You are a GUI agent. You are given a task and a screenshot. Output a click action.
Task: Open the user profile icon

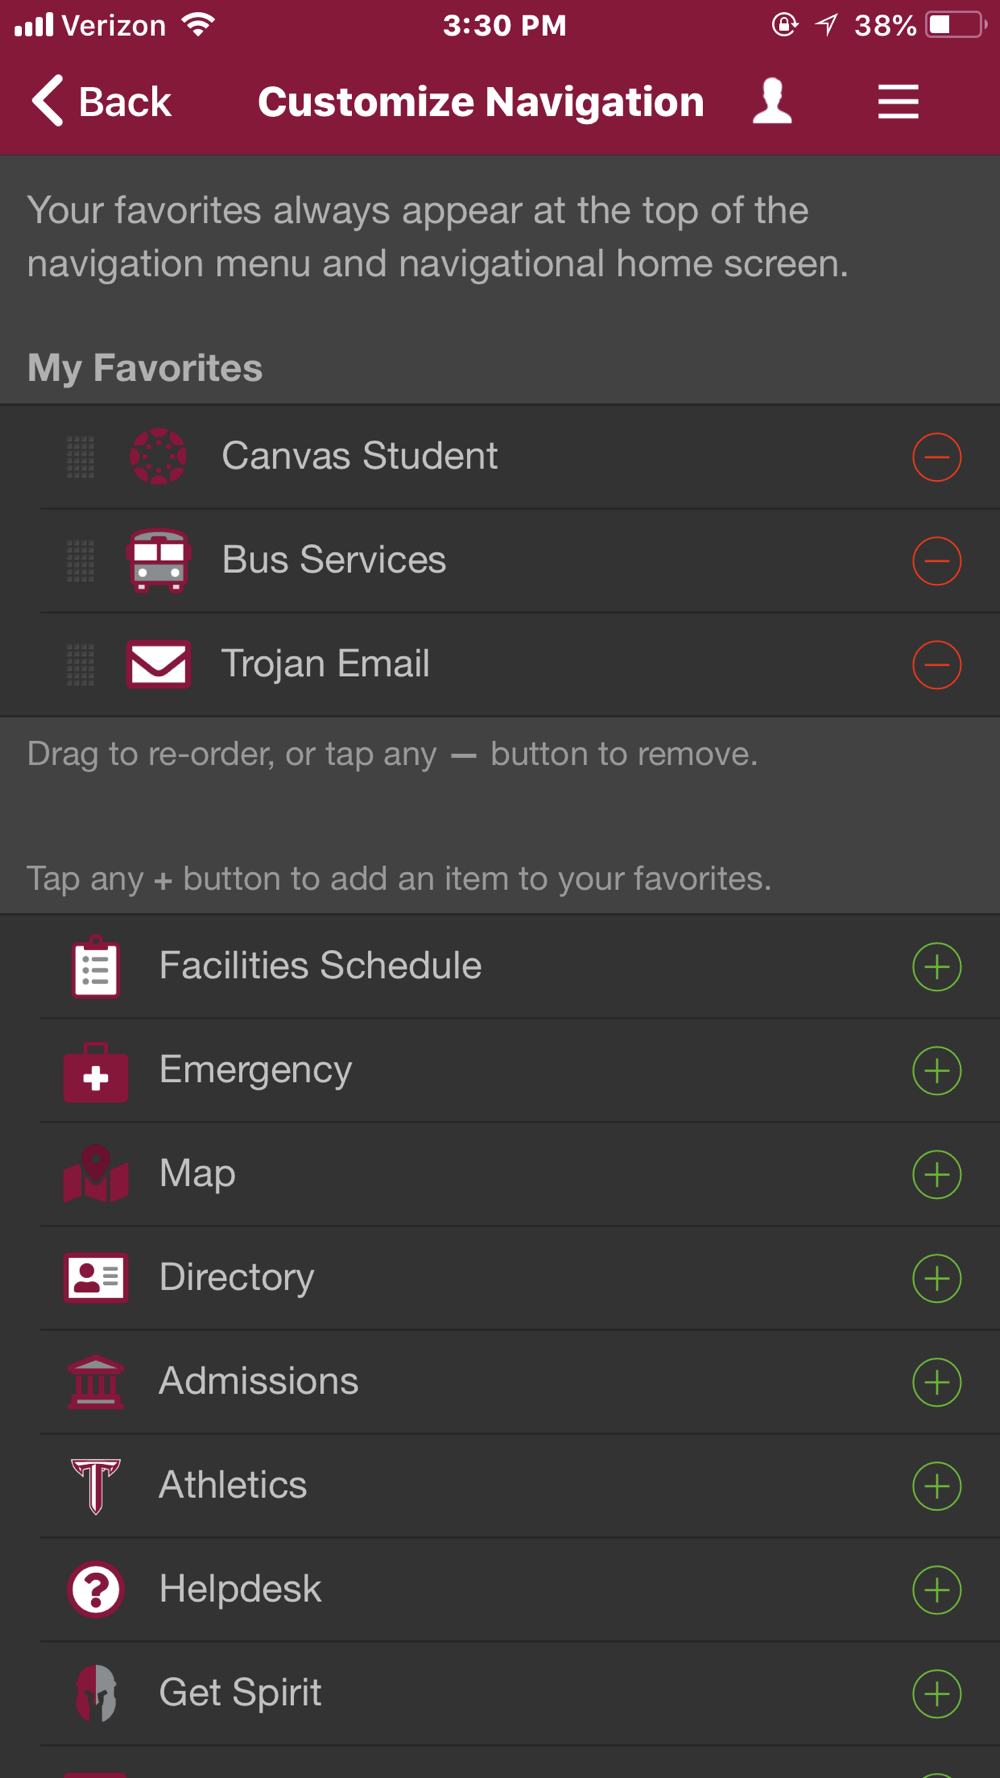coord(772,102)
